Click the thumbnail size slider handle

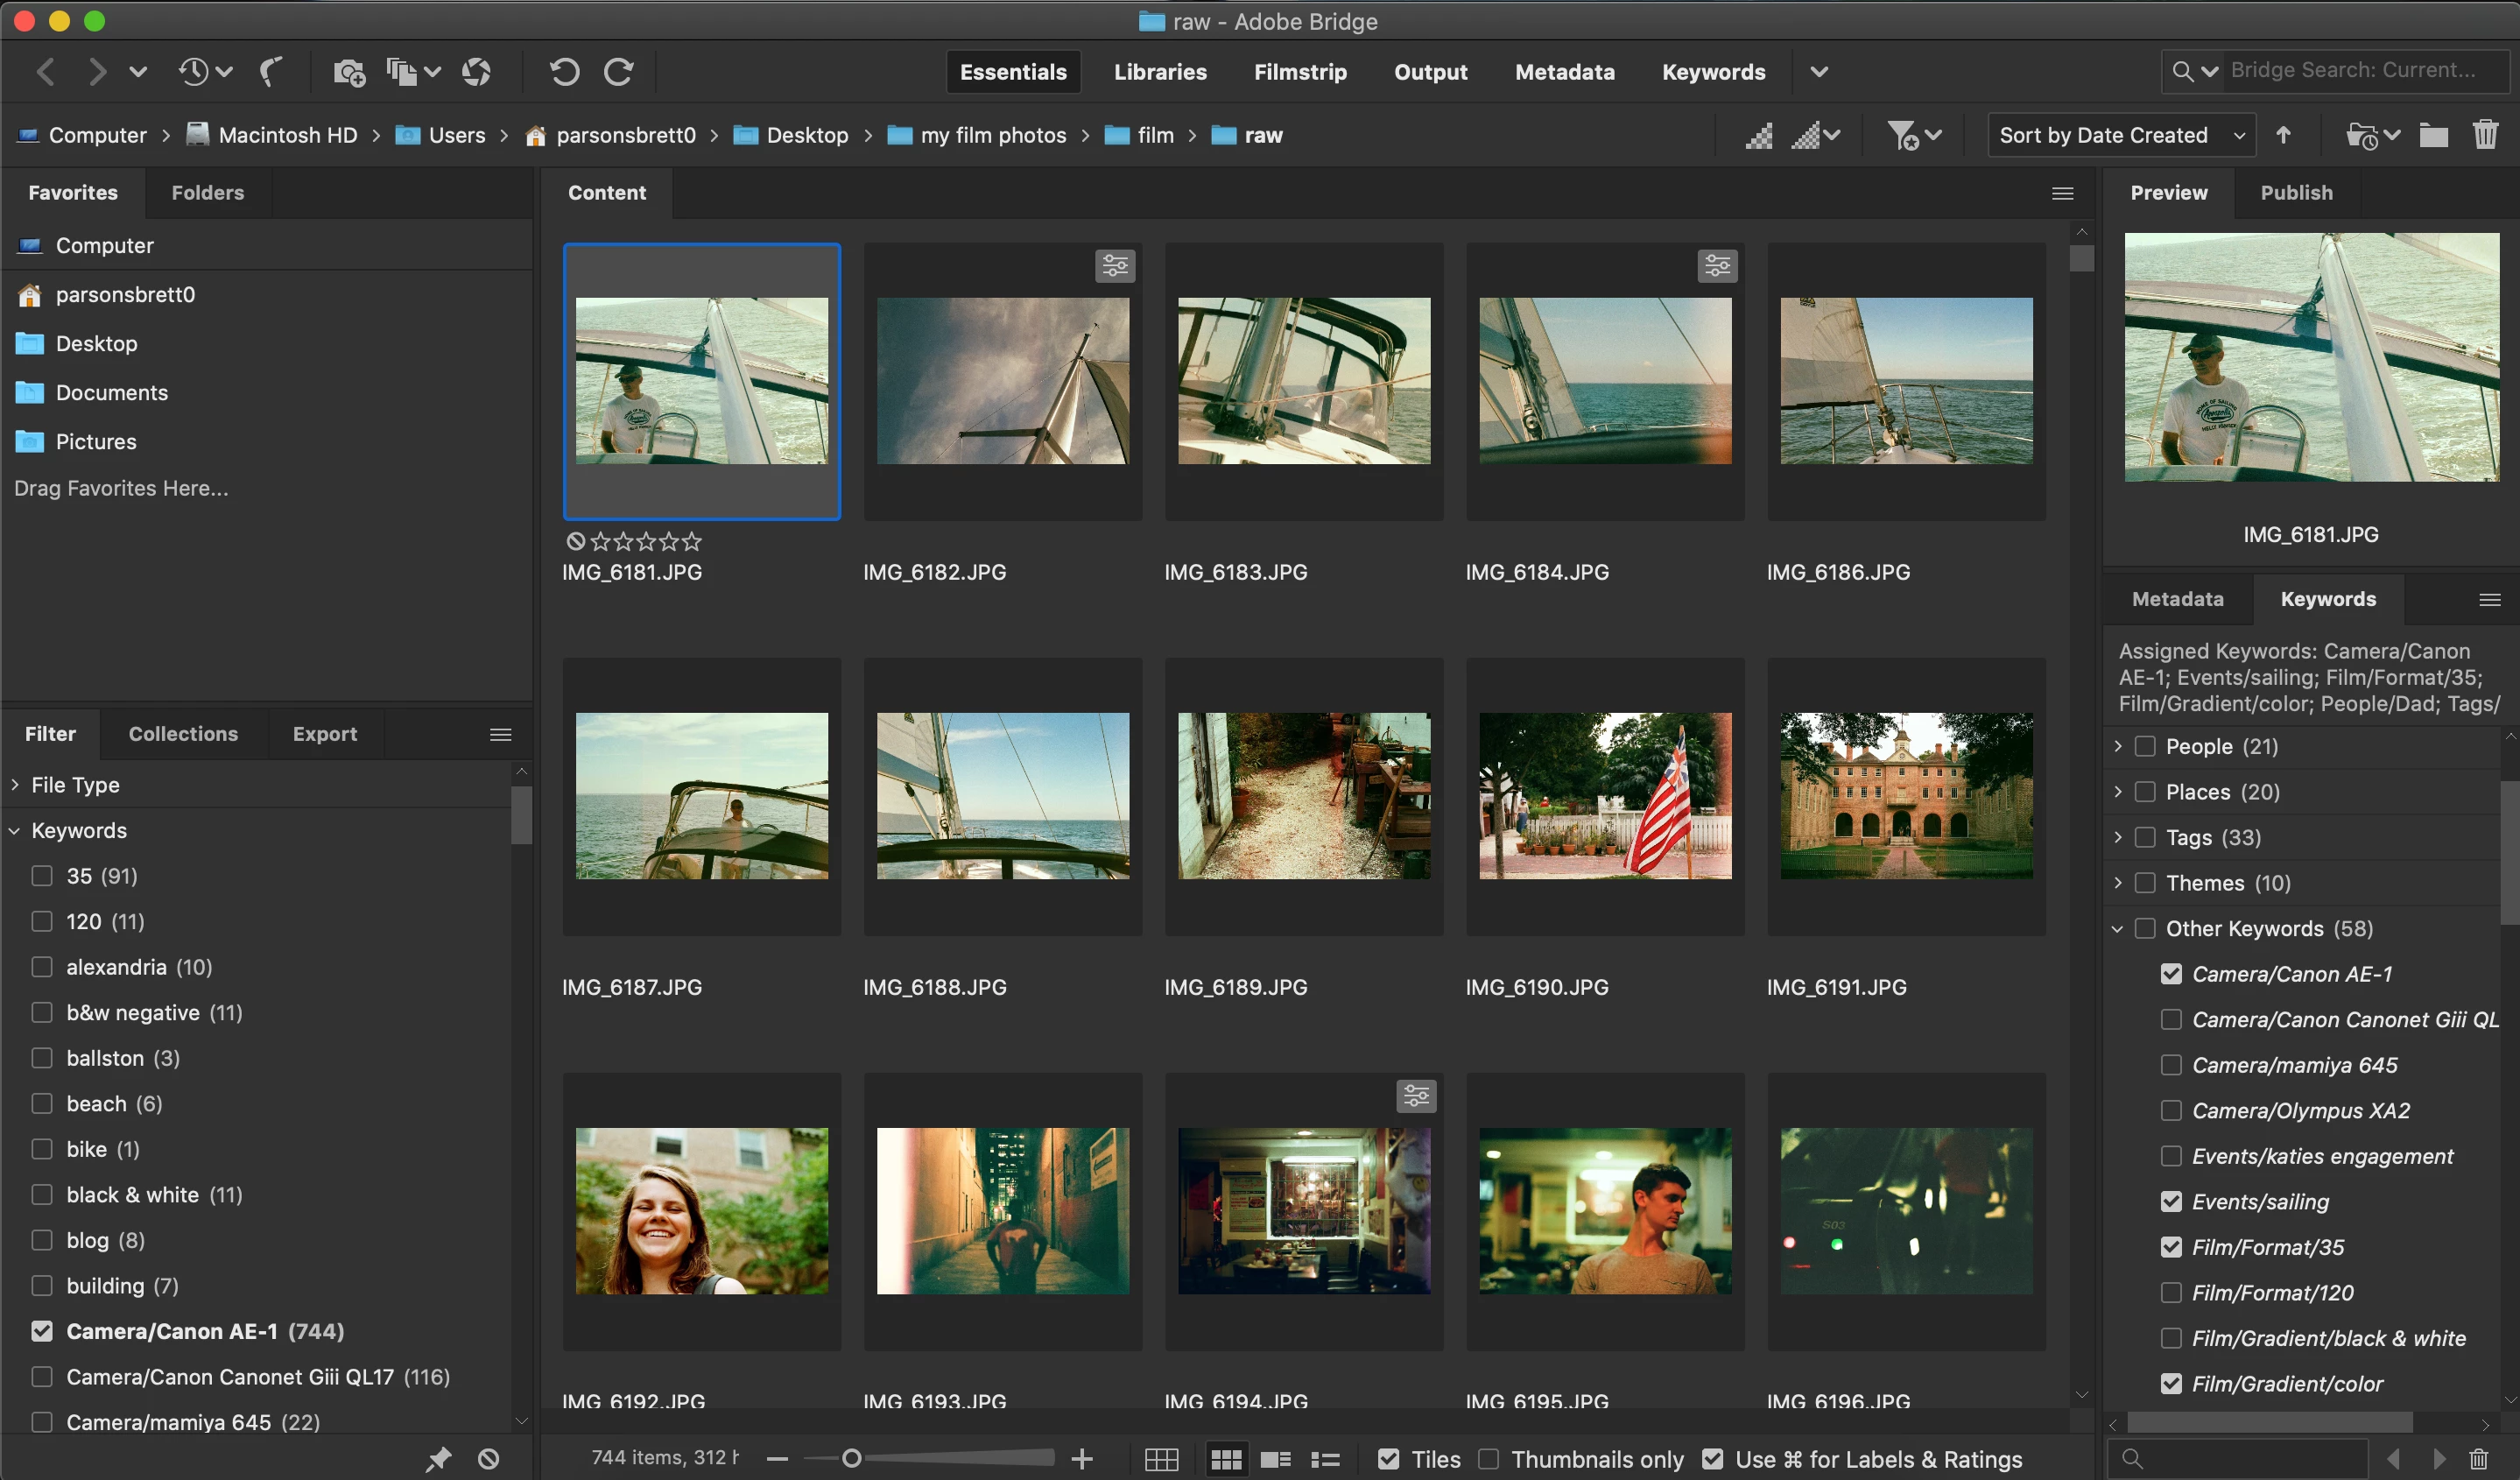[x=852, y=1459]
